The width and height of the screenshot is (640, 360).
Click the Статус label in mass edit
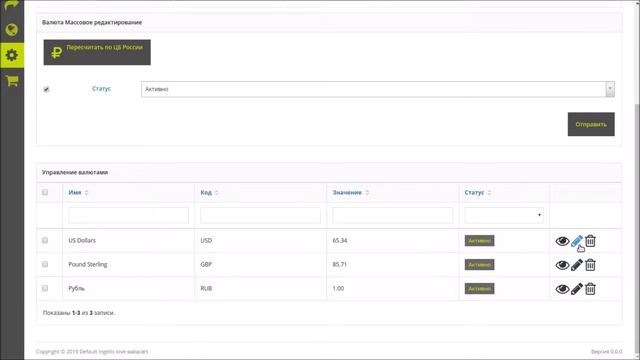pyautogui.click(x=101, y=89)
